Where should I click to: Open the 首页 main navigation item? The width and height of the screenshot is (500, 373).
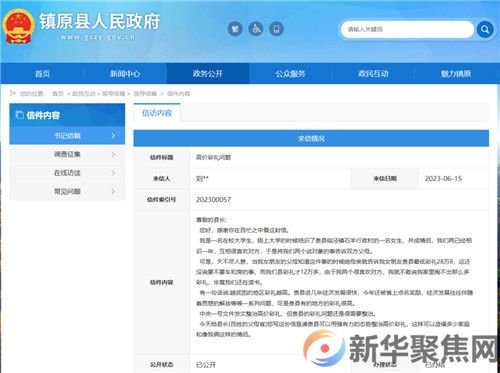[42, 74]
